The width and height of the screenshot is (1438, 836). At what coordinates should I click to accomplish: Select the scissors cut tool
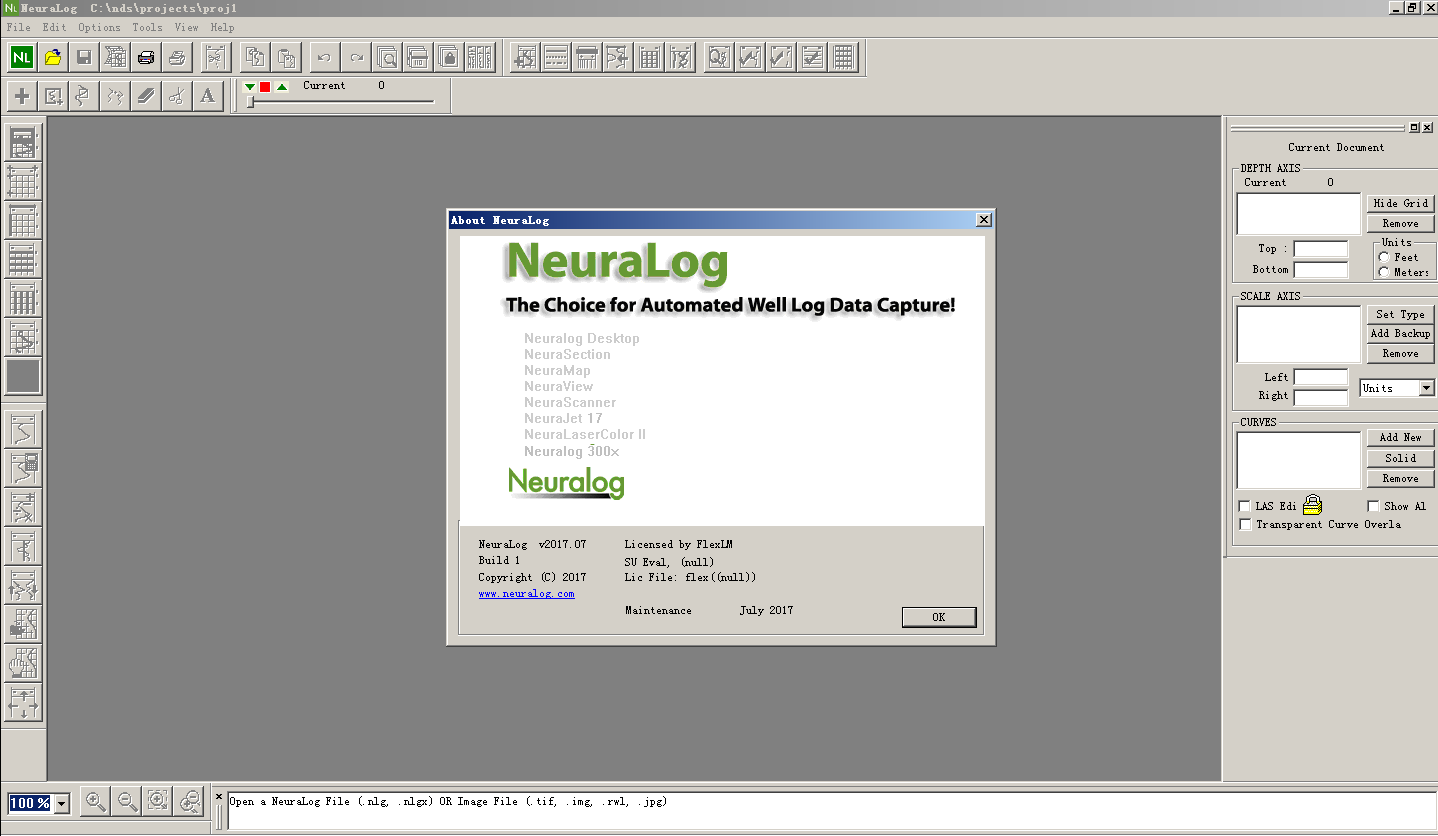(177, 96)
